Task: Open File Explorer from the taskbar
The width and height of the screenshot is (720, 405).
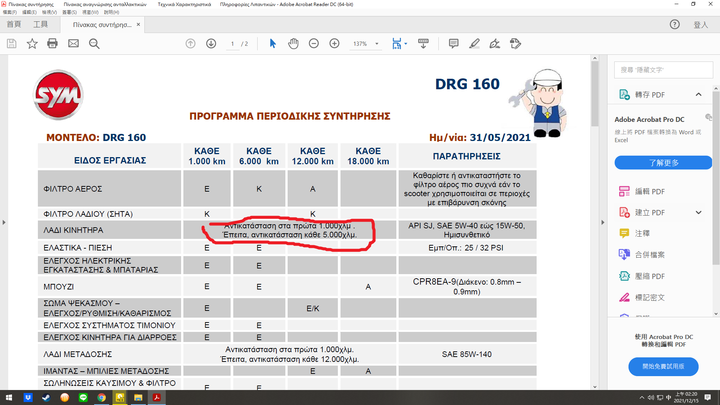Action: pos(138,398)
